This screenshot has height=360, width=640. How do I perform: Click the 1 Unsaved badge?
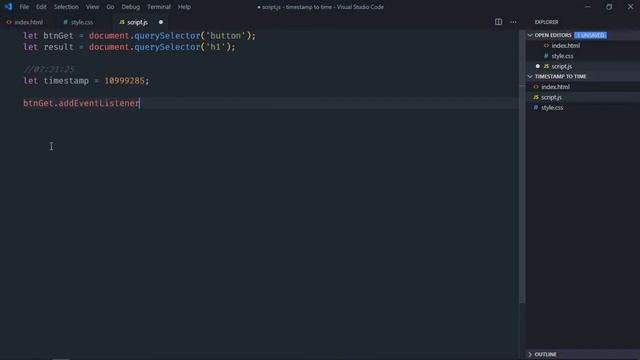(590, 35)
